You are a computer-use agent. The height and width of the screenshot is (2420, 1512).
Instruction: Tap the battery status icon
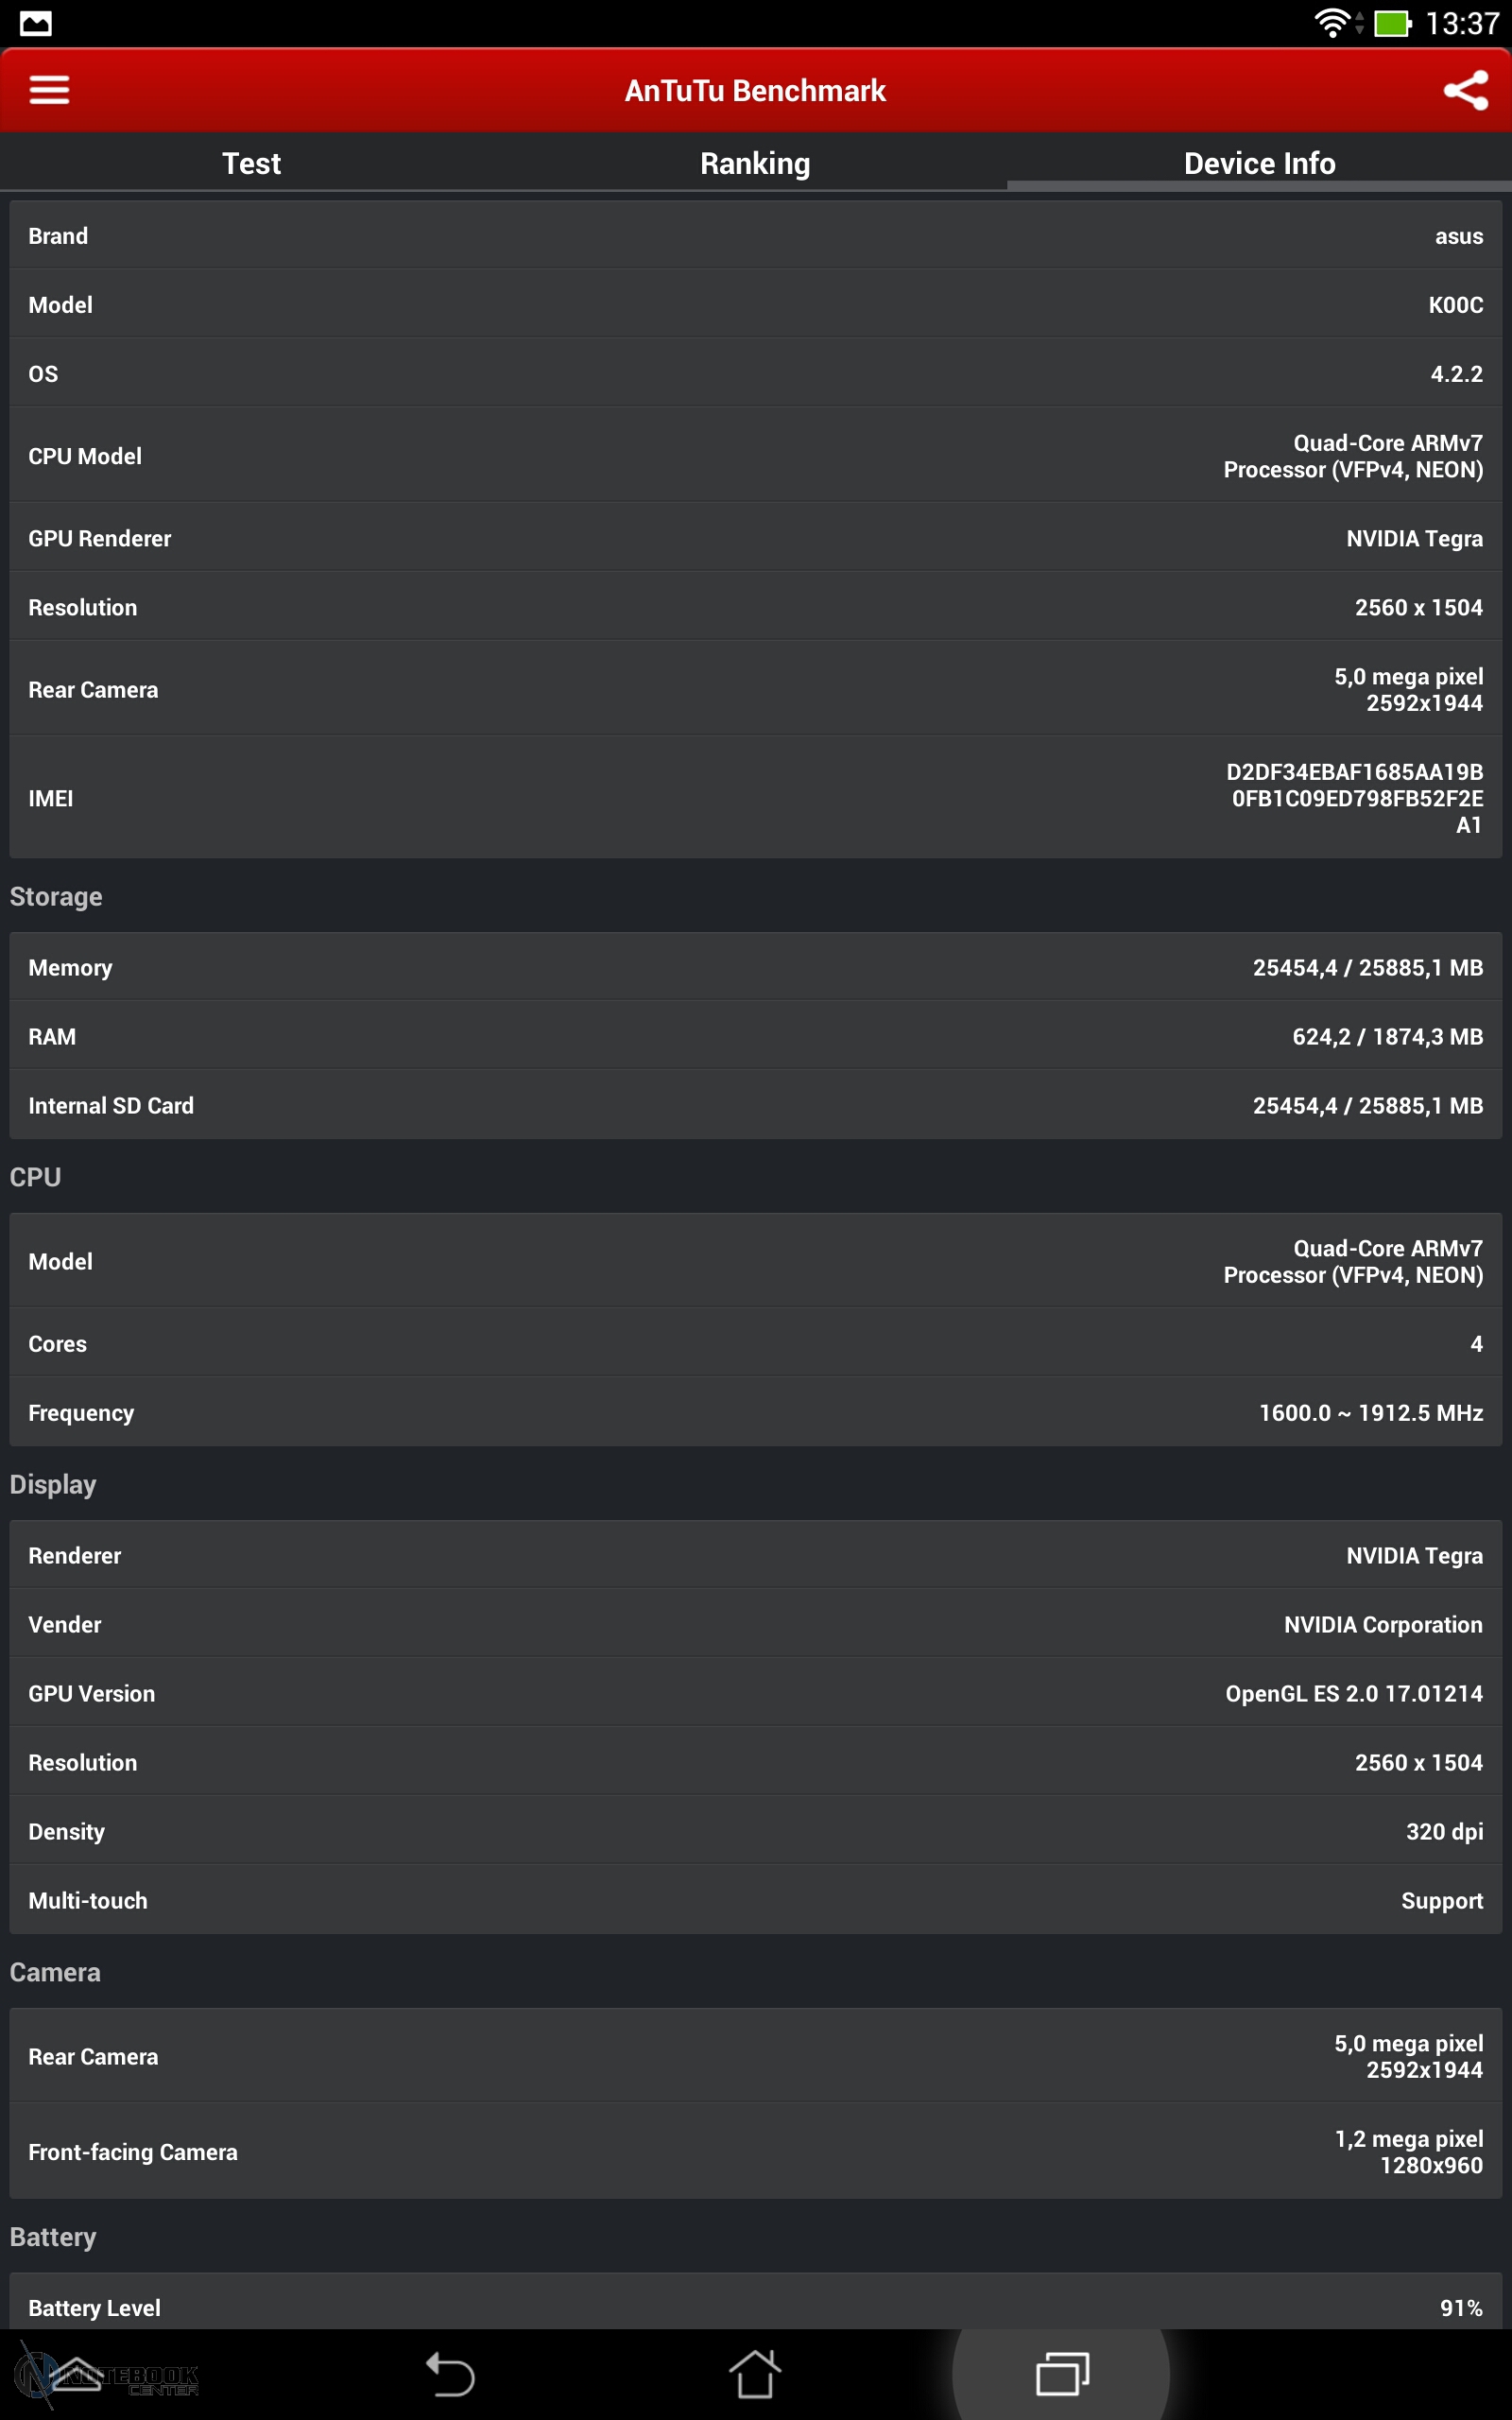click(x=1391, y=23)
